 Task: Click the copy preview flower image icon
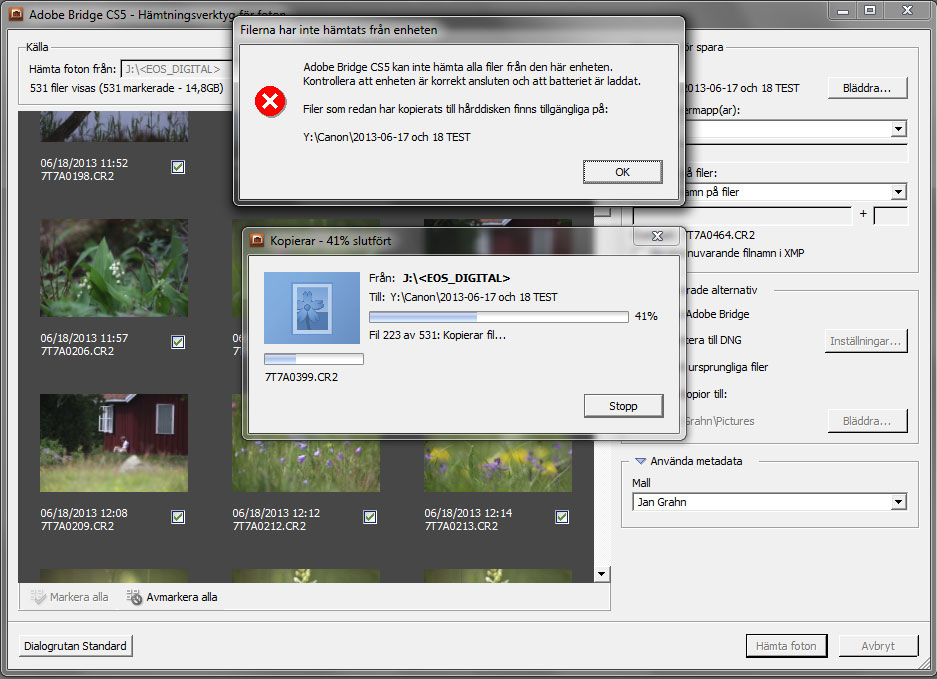(312, 308)
